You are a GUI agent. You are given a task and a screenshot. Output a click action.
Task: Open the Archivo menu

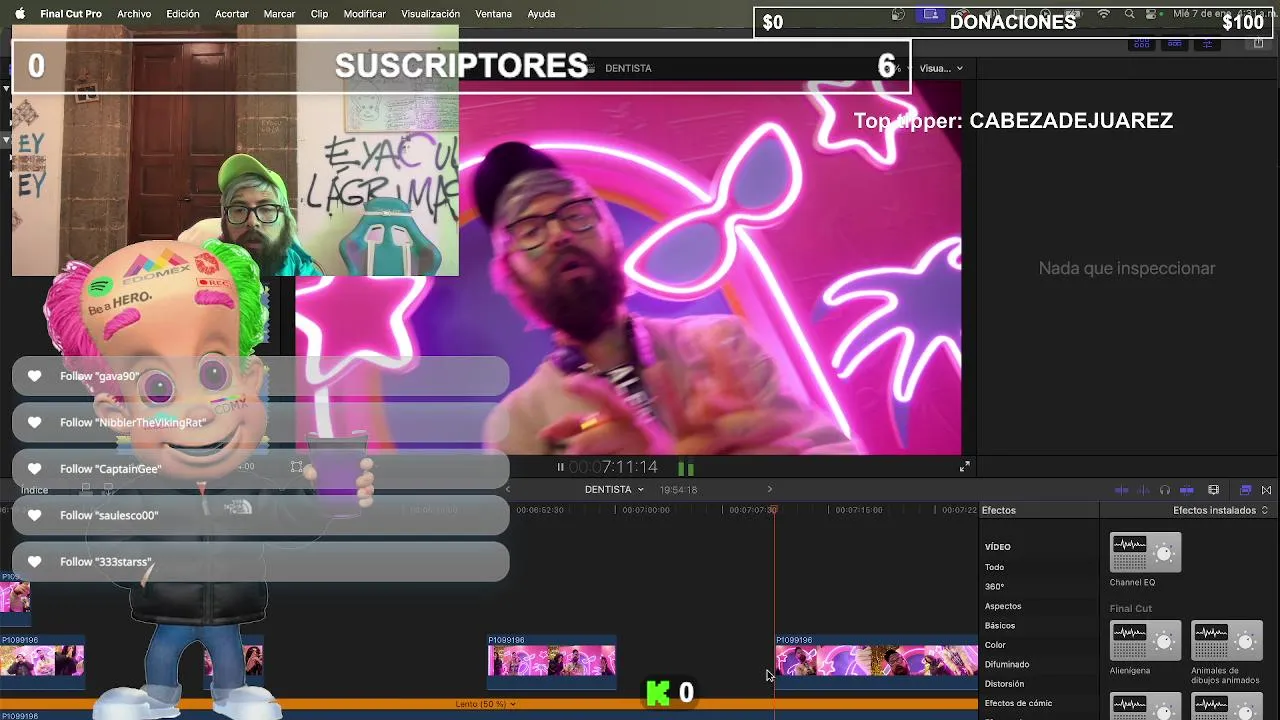(134, 14)
